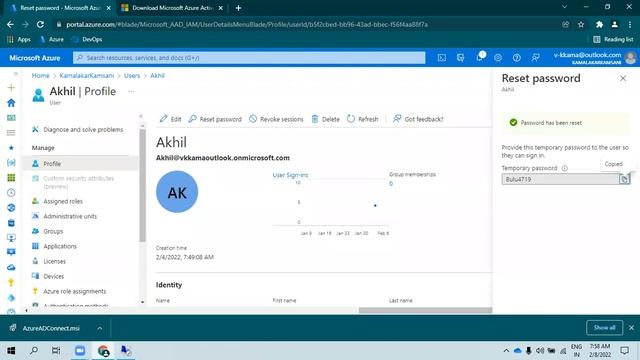Click the Edit command
The image size is (640, 360).
coord(171,119)
